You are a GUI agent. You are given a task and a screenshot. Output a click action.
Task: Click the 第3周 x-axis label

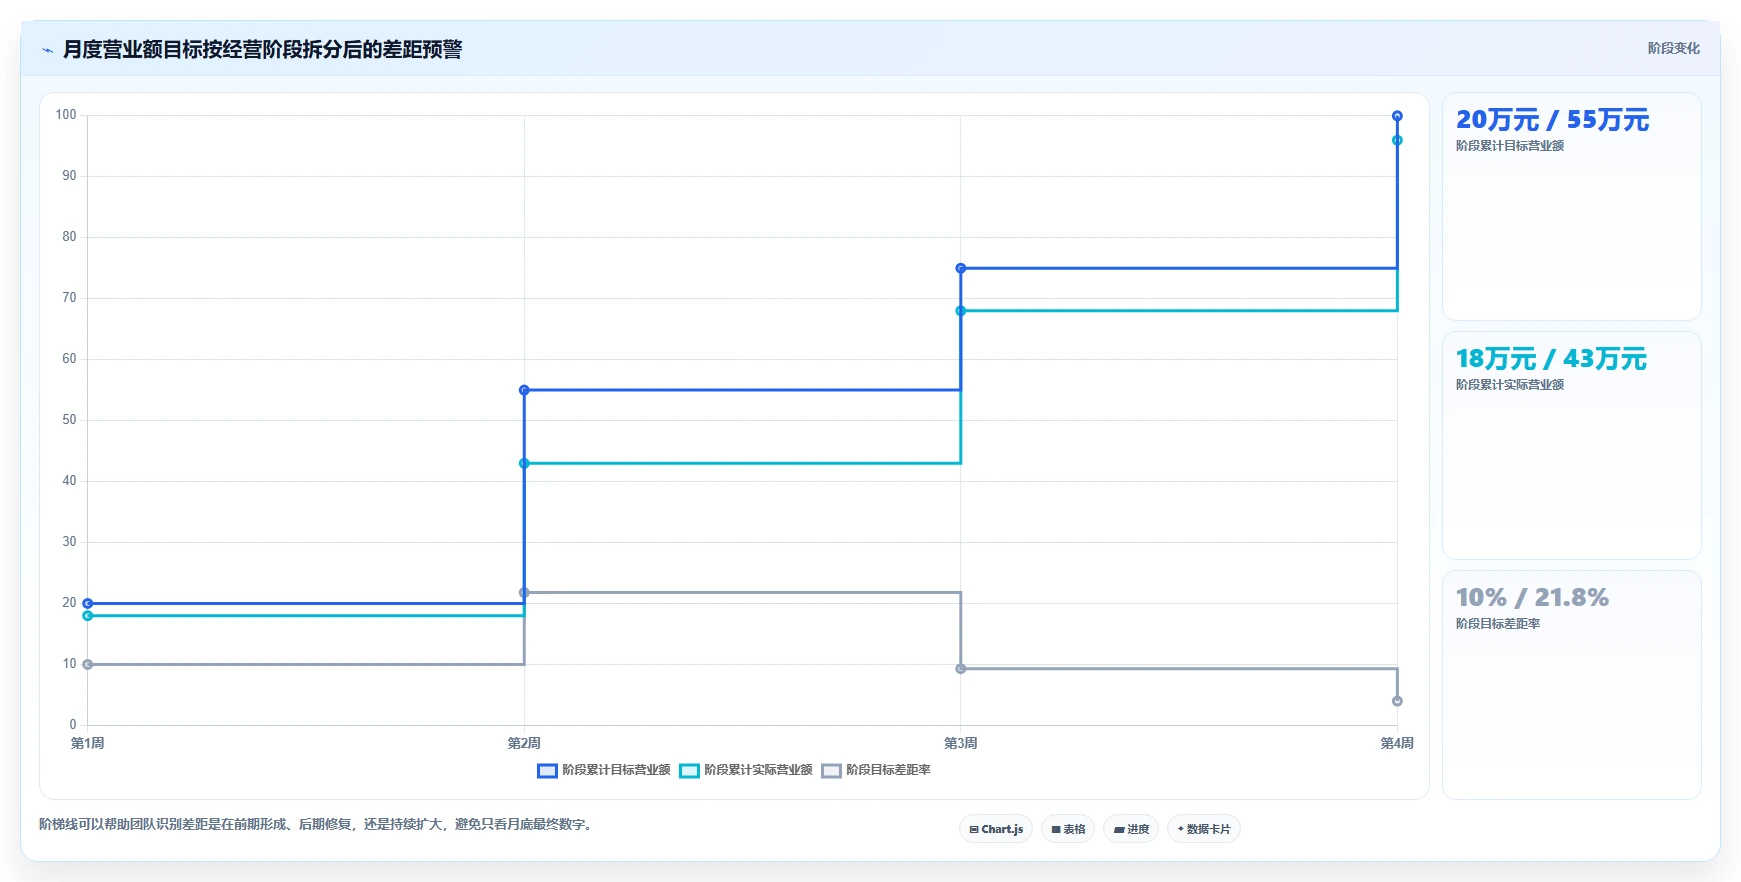[961, 743]
